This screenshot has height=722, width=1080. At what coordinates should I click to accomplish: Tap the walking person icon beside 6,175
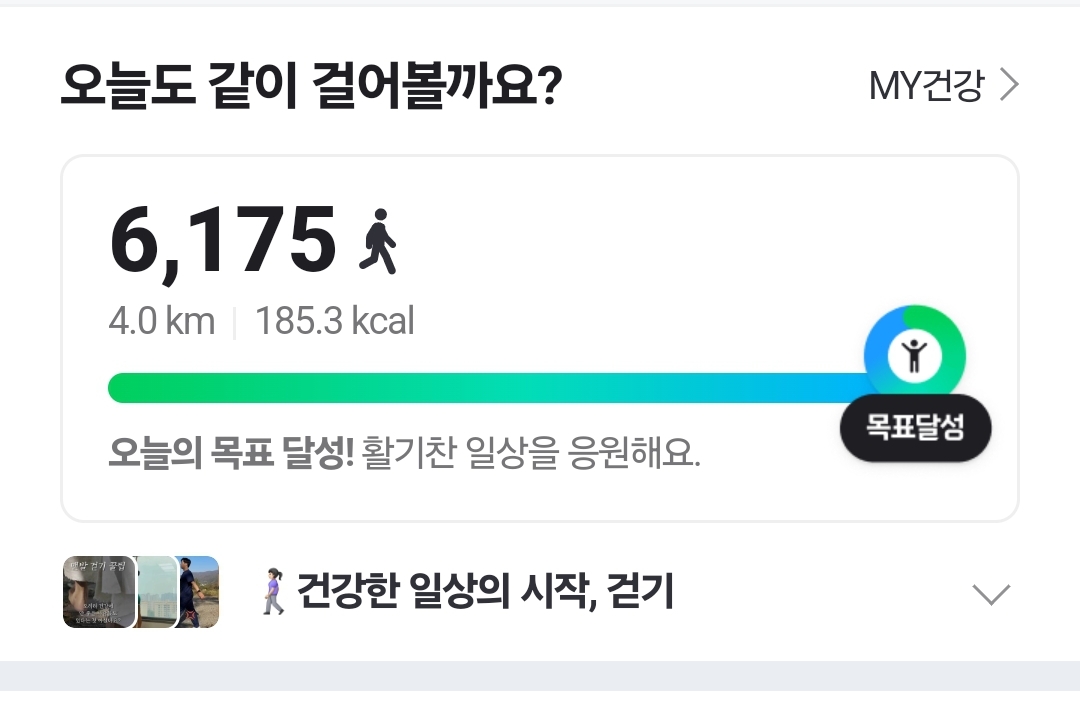pos(379,241)
